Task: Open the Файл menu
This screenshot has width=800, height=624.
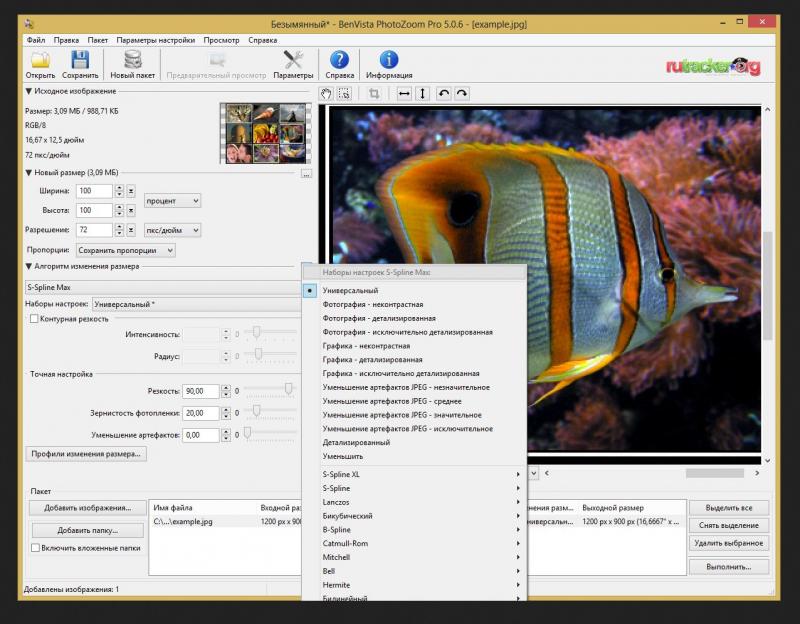Action: click(x=36, y=40)
